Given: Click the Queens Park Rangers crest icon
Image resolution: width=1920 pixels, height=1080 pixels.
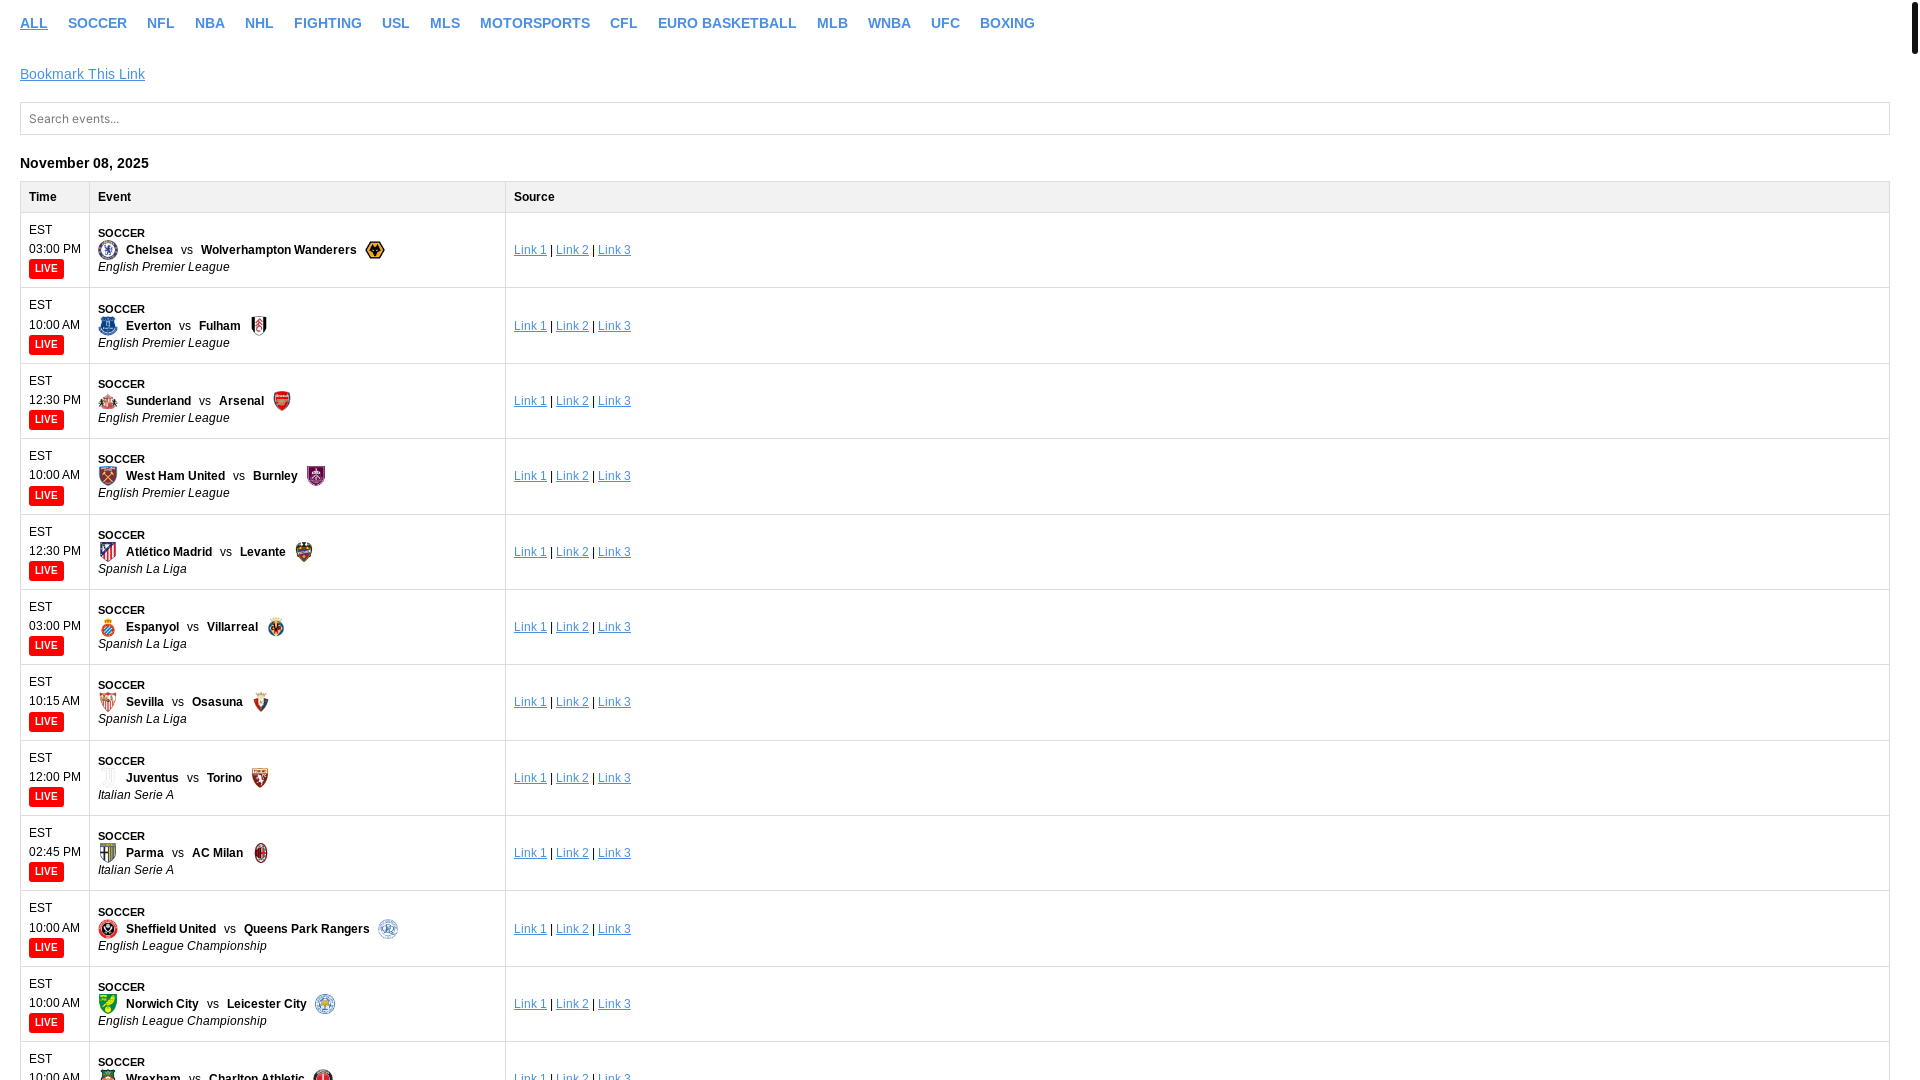Looking at the screenshot, I should 388,929.
